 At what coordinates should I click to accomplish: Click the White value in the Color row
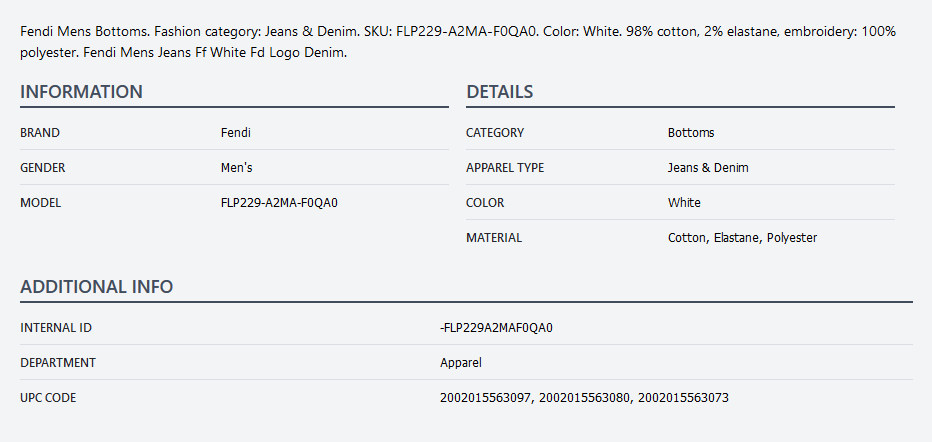(x=684, y=203)
